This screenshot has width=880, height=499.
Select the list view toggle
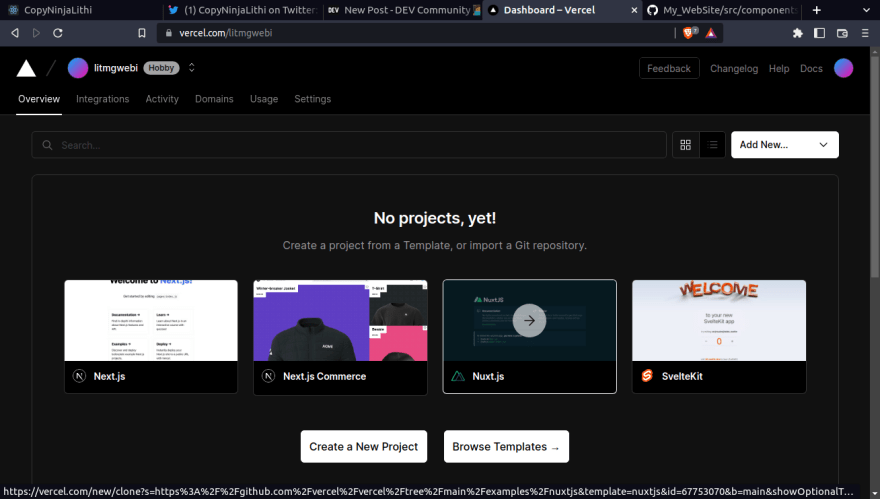712,145
